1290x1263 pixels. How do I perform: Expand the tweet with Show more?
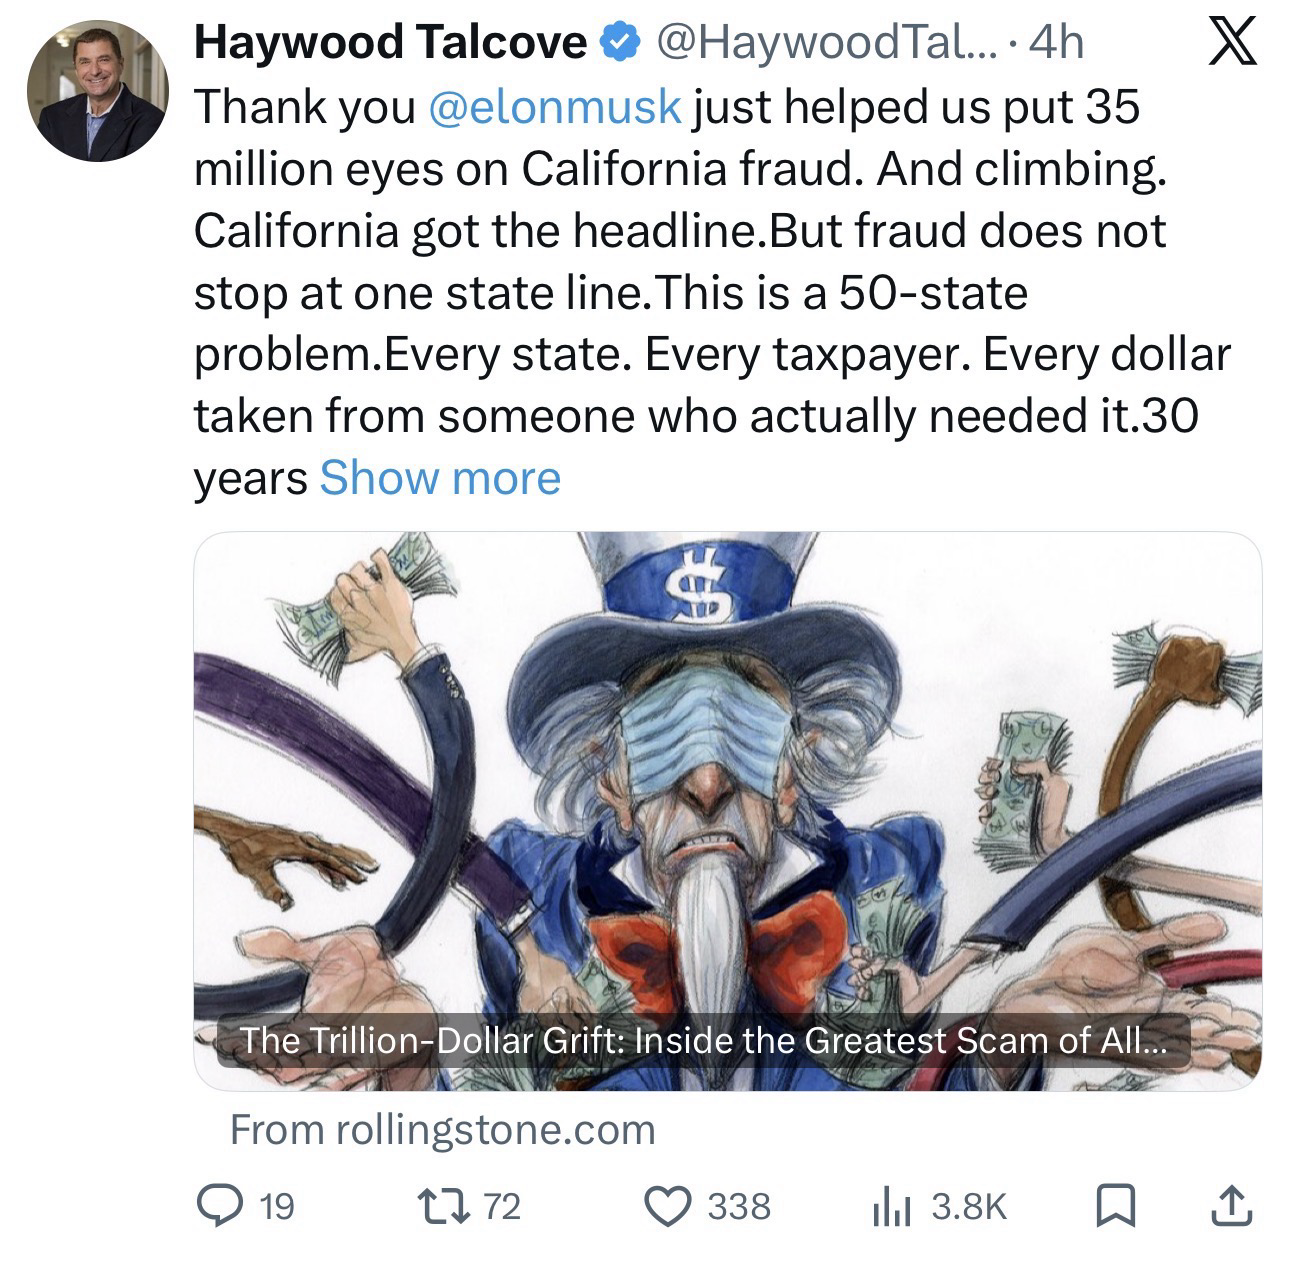click(440, 478)
